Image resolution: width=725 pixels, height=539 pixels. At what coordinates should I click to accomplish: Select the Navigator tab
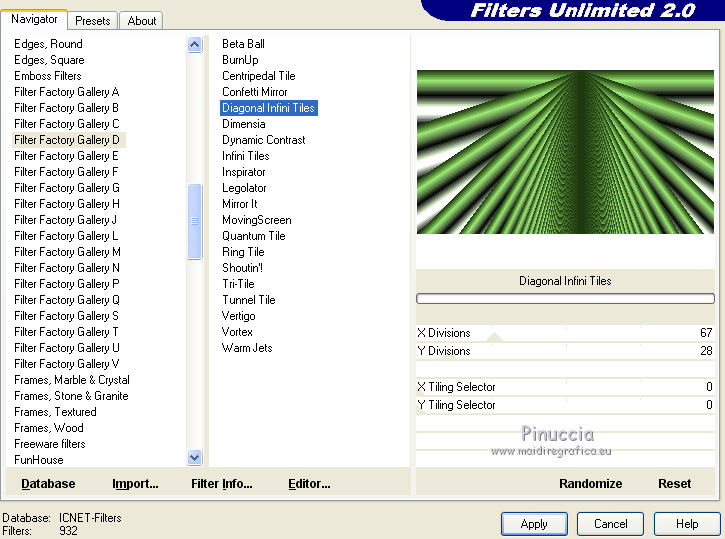pyautogui.click(x=34, y=19)
